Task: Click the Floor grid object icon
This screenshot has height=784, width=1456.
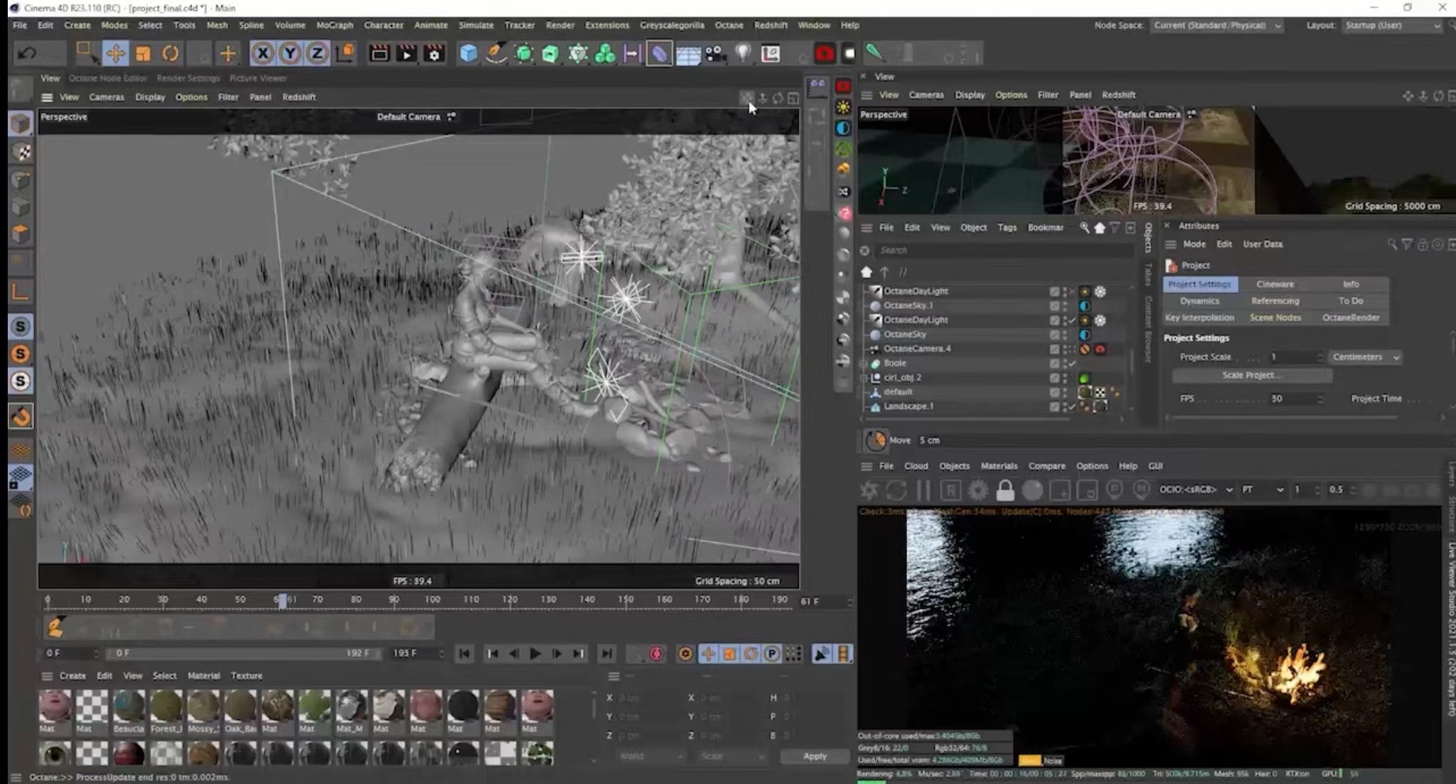Action: point(688,53)
